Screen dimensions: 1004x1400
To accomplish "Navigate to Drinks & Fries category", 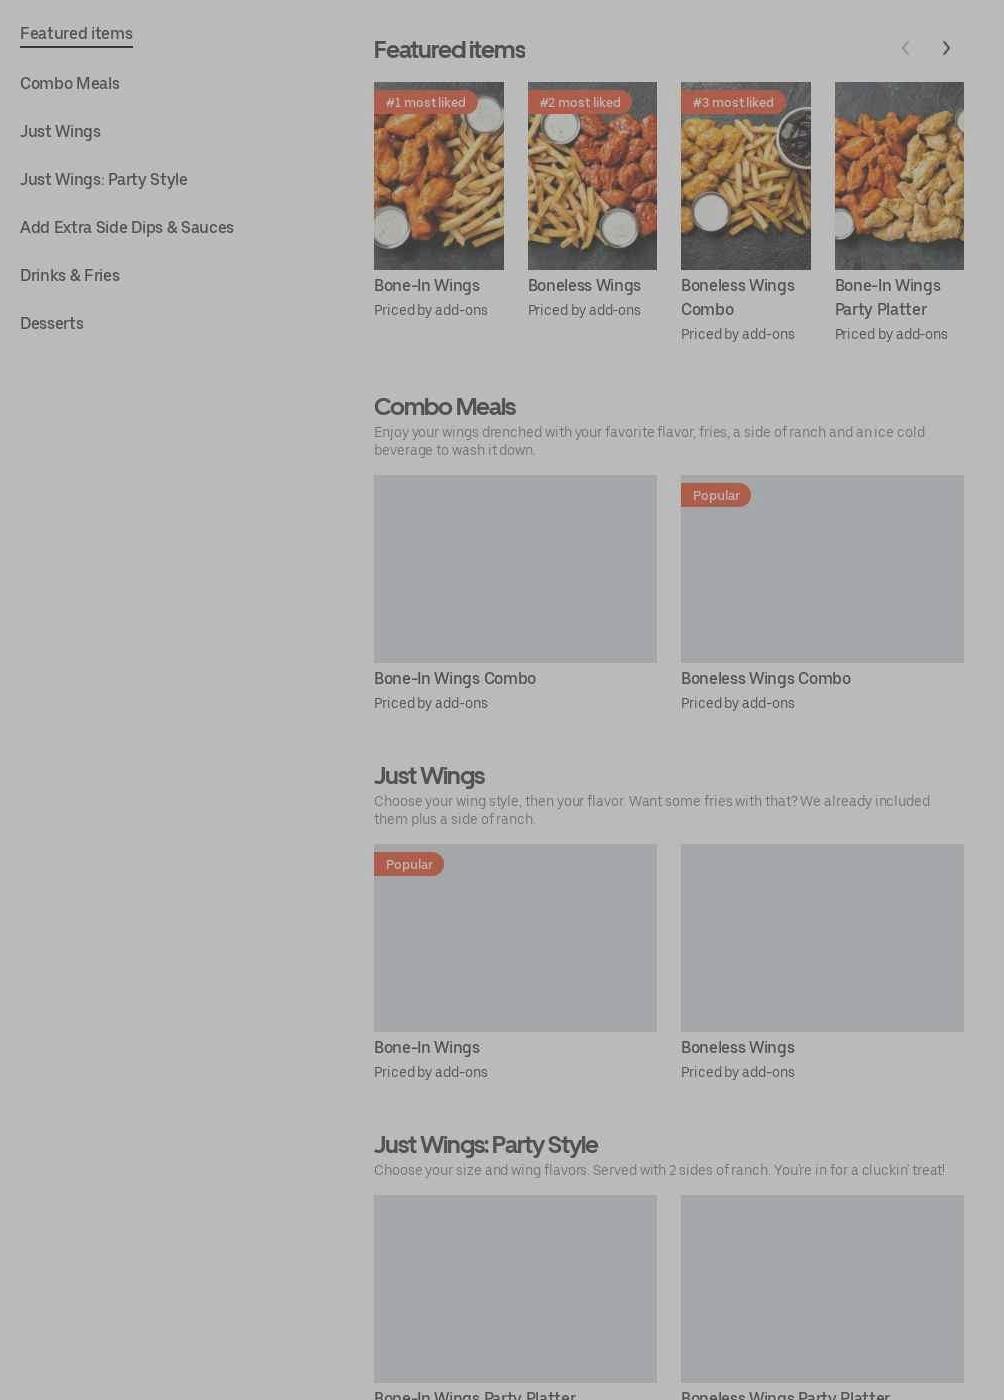I will [70, 276].
